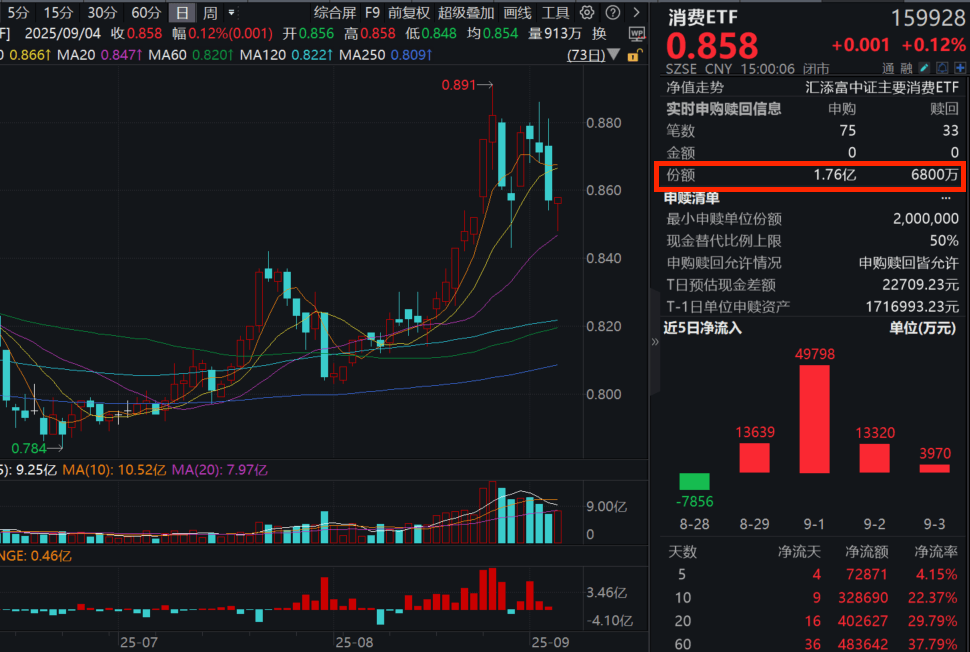The width and height of the screenshot is (970, 652).
Task: Select the pencil annotation icon beside 融
Action: pos(924,67)
